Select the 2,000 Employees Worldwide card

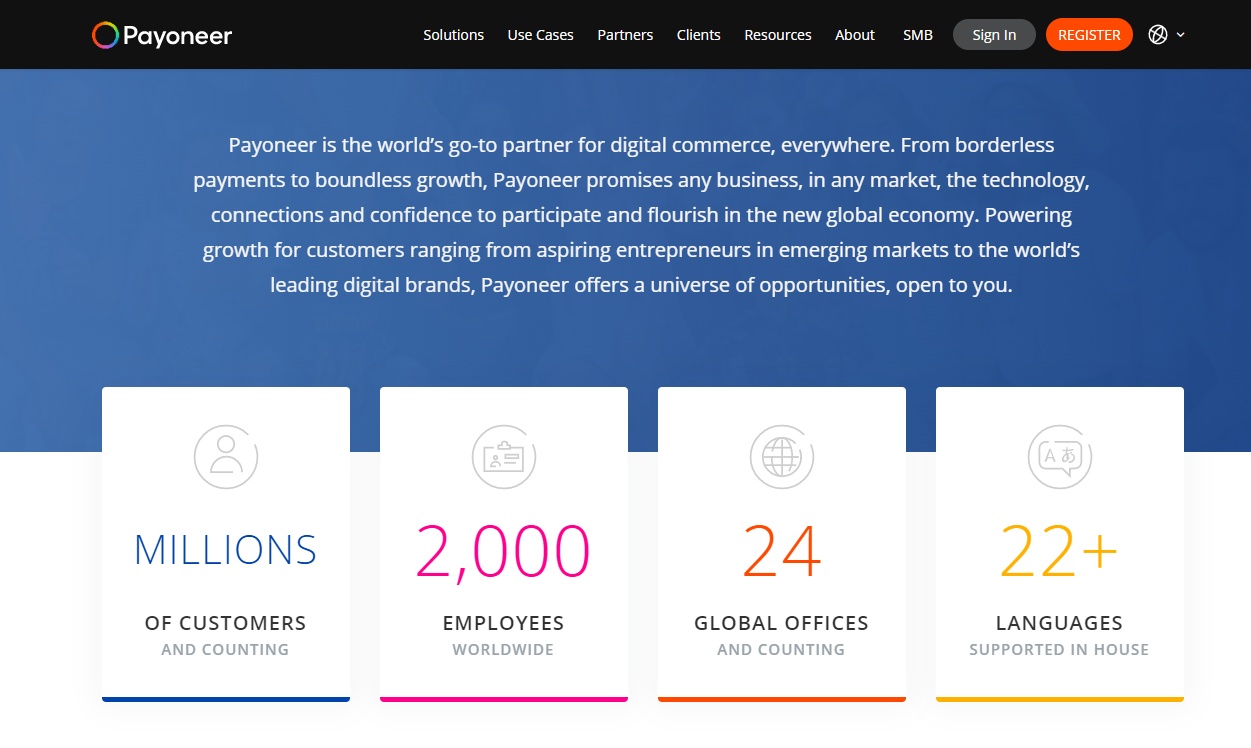(x=504, y=544)
